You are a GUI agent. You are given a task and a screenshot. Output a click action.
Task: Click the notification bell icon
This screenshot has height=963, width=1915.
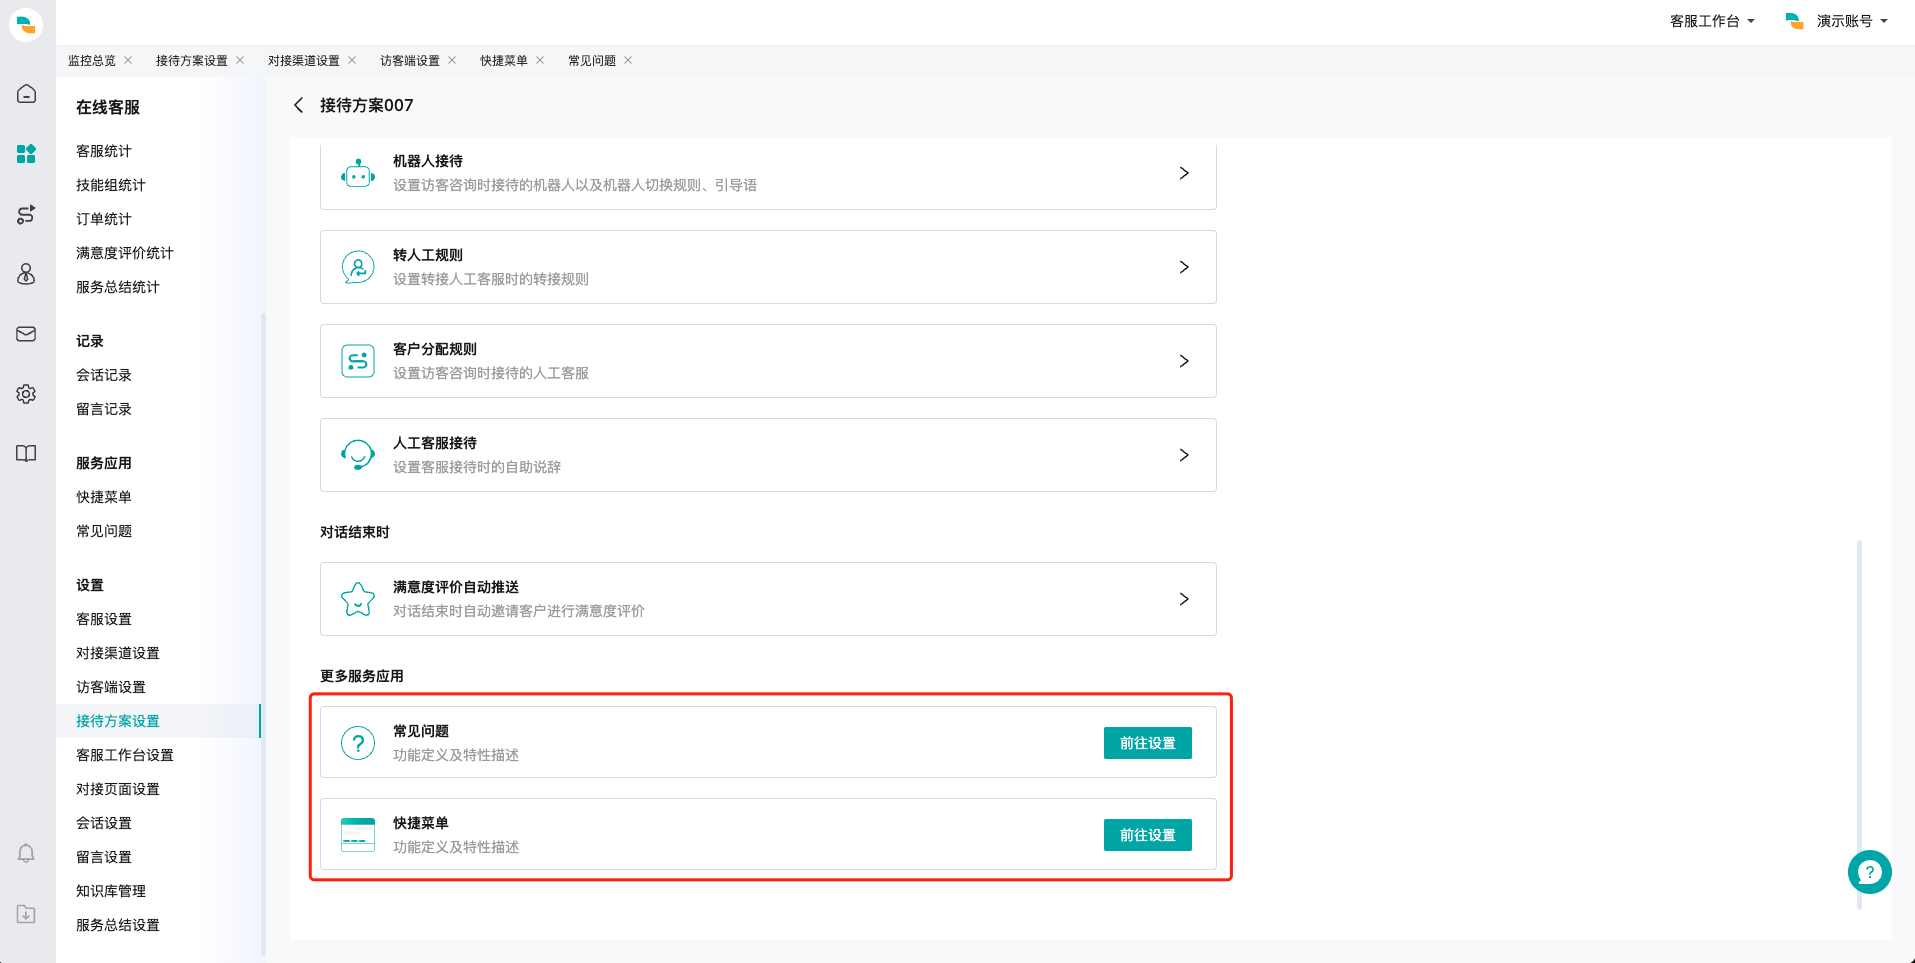click(x=27, y=853)
